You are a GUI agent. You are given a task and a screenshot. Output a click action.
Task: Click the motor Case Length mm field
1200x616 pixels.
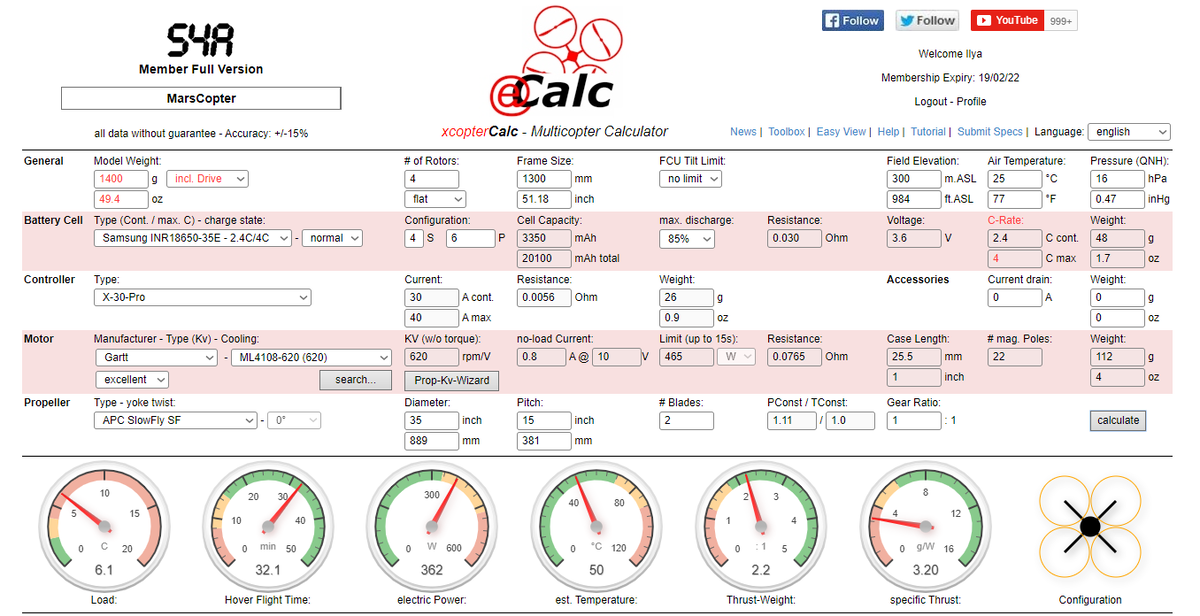tap(914, 357)
